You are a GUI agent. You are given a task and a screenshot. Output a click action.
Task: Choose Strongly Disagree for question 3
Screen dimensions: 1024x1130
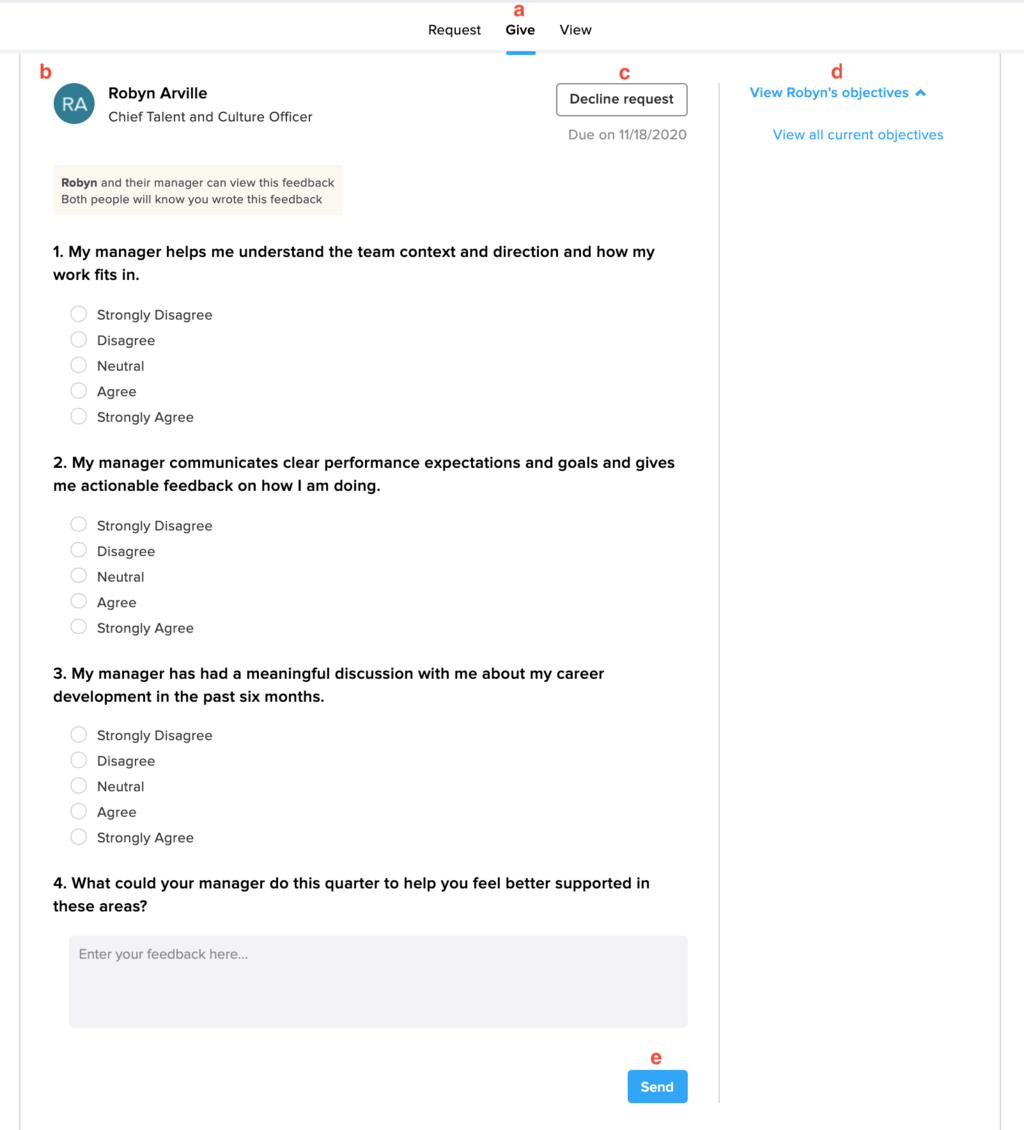79,734
